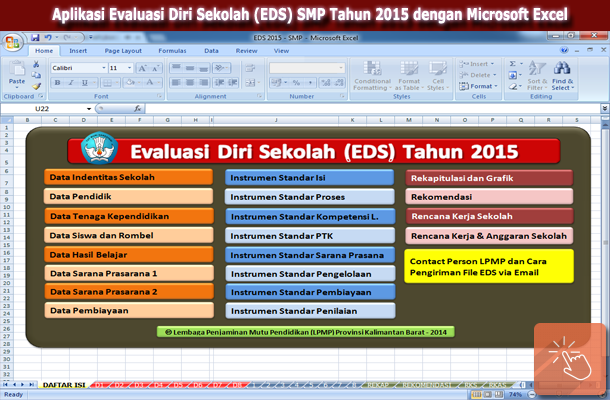Open Instrumen Standar Pengelolaan
Screen dimensions: 610x400
(310, 274)
